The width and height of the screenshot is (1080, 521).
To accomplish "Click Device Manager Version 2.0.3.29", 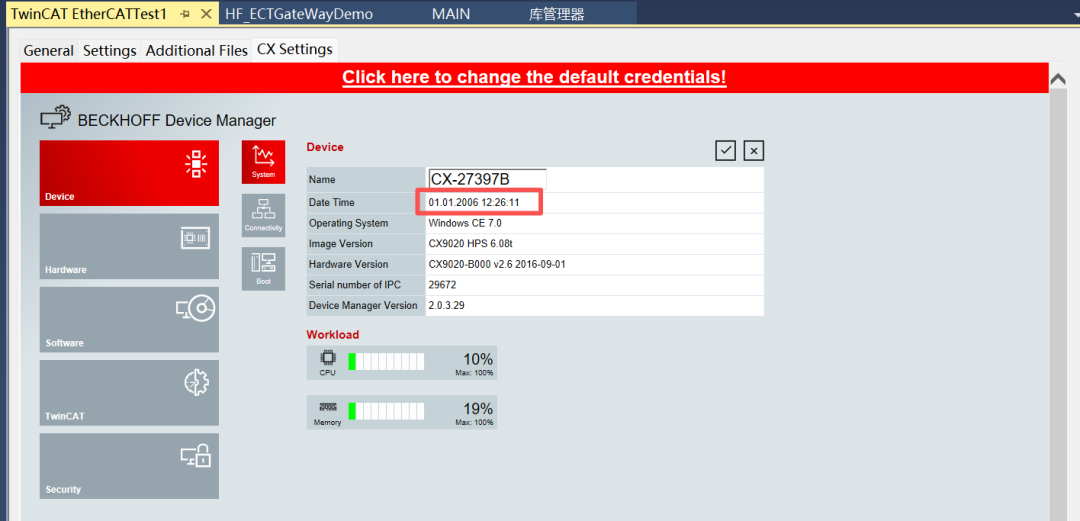I will pos(446,305).
